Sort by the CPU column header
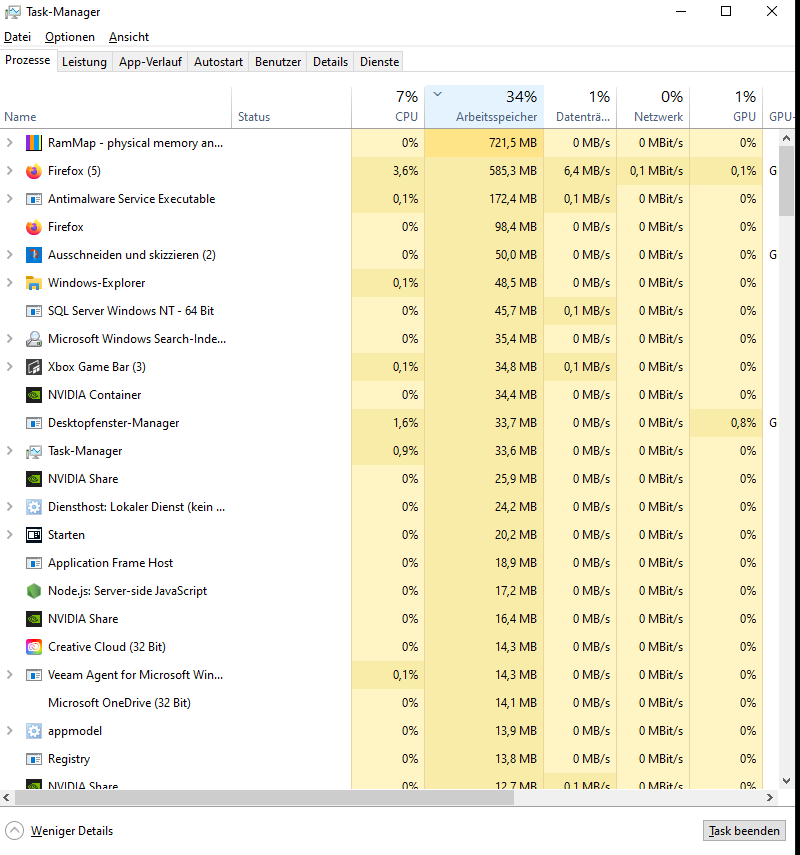 tap(388, 107)
